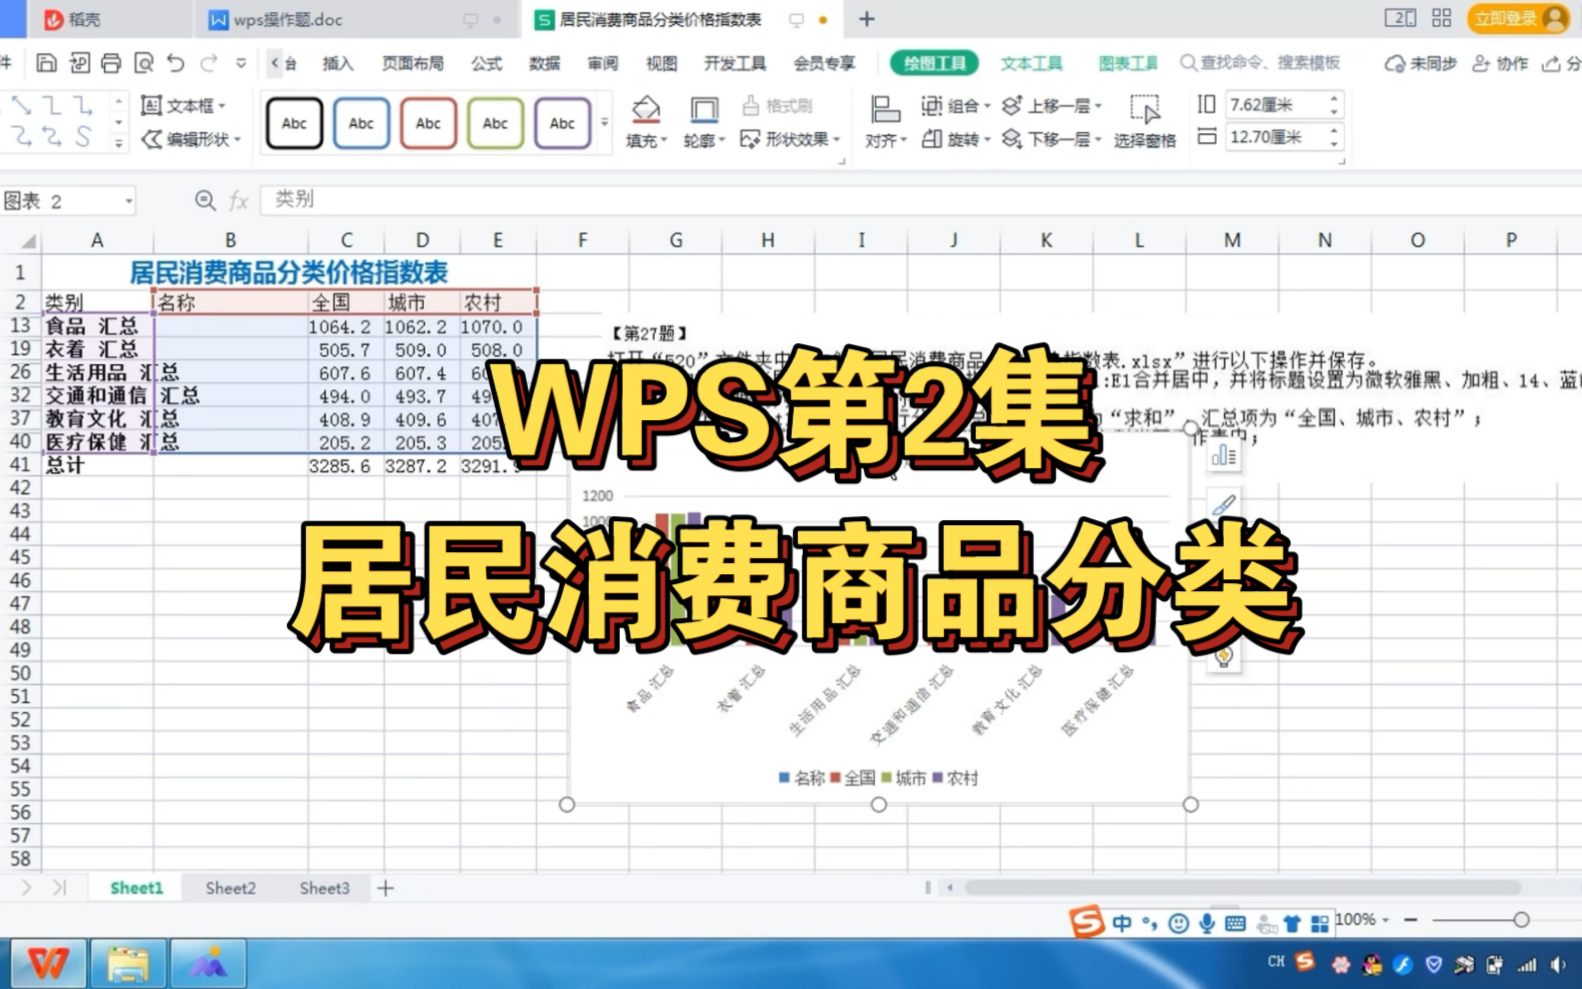The width and height of the screenshot is (1582, 989).
Task: Click the lightbulb icon beside the chart
Action: point(1224,657)
